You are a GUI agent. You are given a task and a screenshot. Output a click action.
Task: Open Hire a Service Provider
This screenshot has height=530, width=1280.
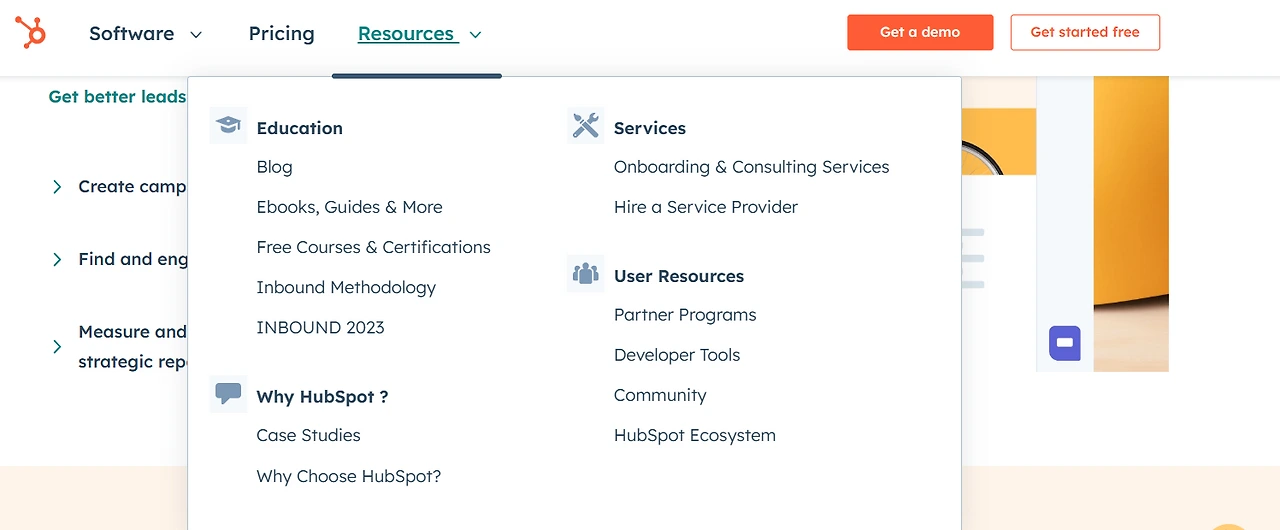pos(706,207)
